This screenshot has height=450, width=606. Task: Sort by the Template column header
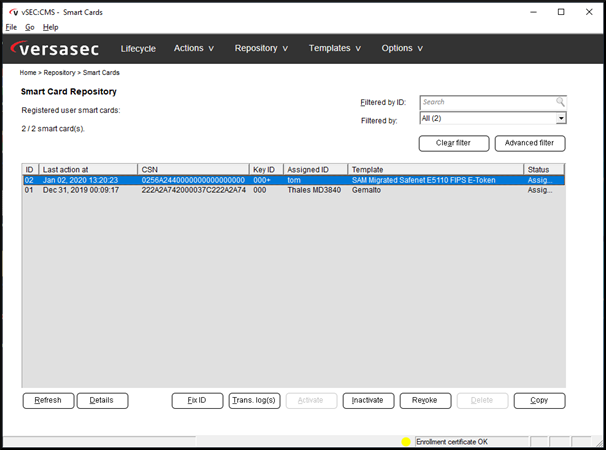point(436,170)
